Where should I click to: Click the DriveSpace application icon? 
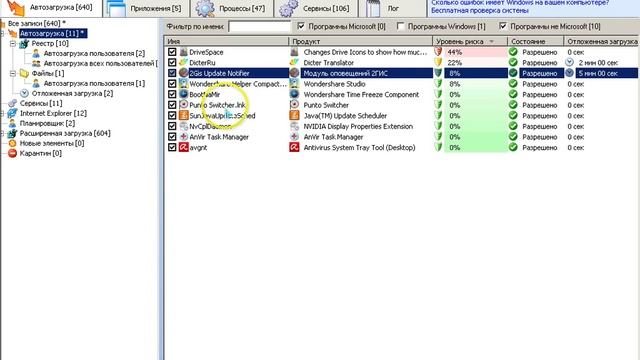point(183,52)
